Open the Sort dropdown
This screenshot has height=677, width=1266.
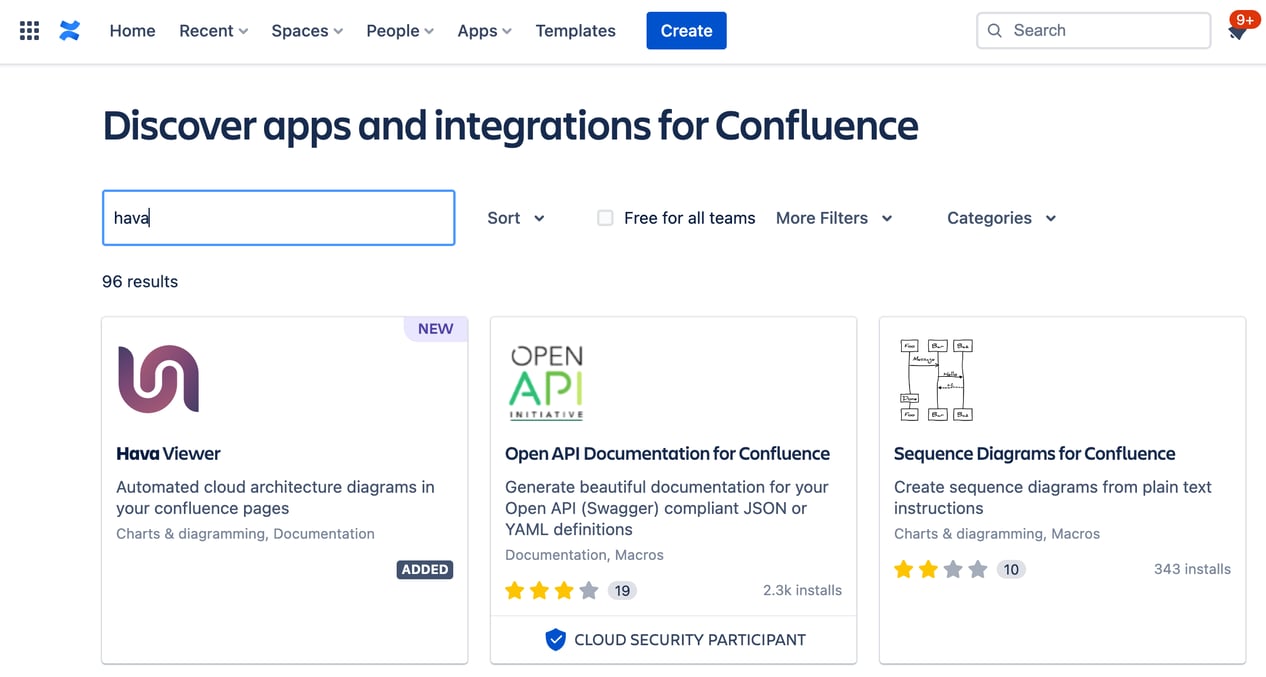pos(515,218)
